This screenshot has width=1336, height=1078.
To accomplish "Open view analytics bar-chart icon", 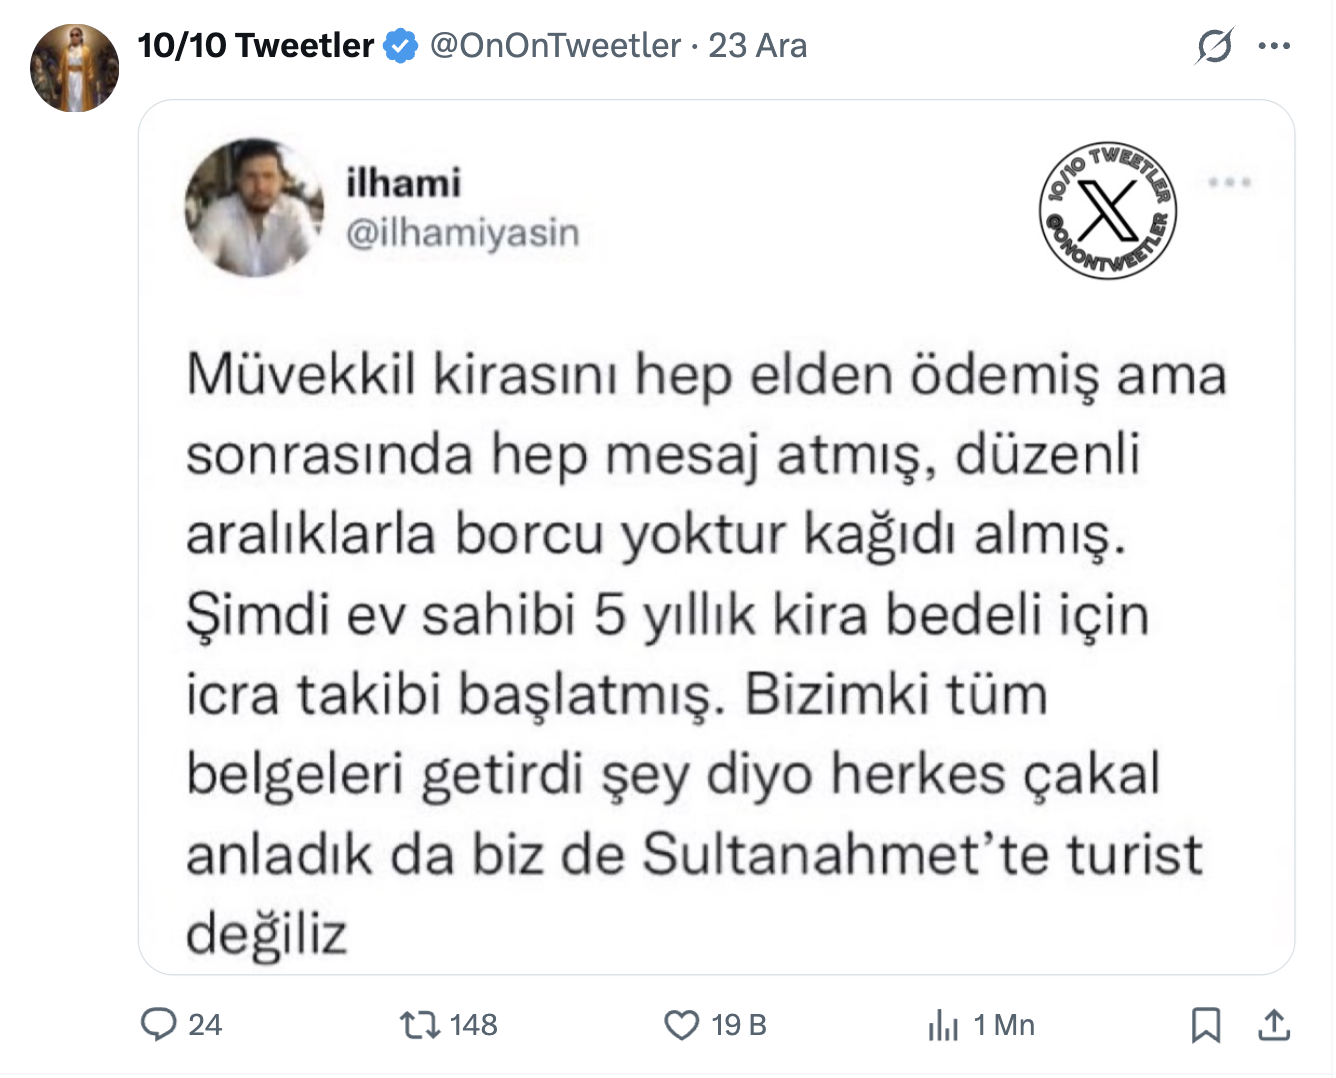I will pos(943,1025).
